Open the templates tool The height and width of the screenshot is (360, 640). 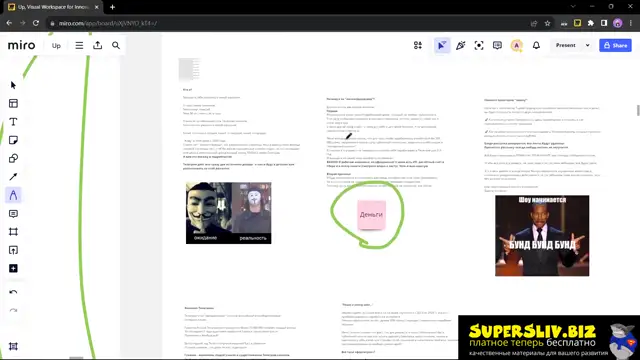coord(13,103)
